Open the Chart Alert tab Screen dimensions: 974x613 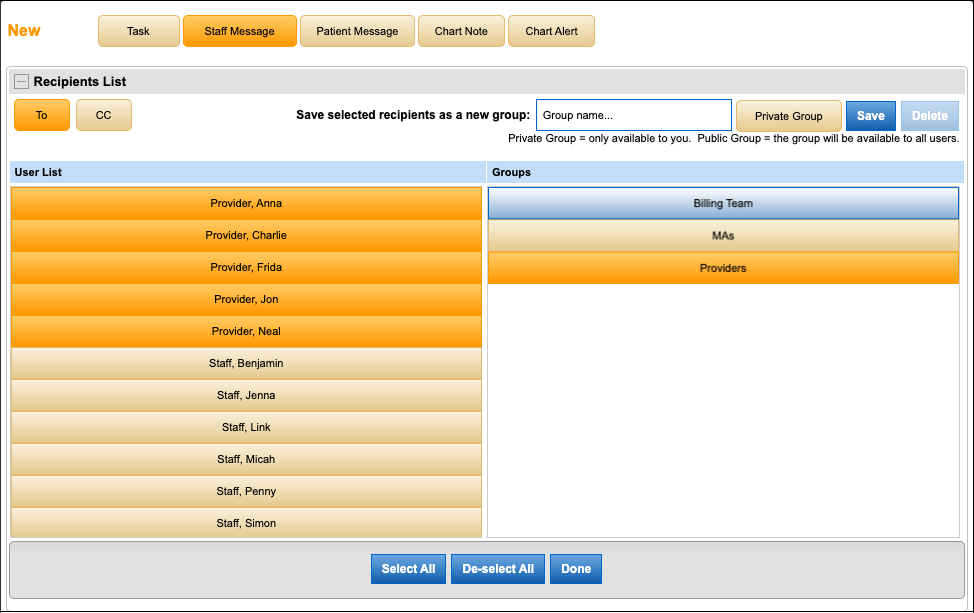tap(551, 31)
